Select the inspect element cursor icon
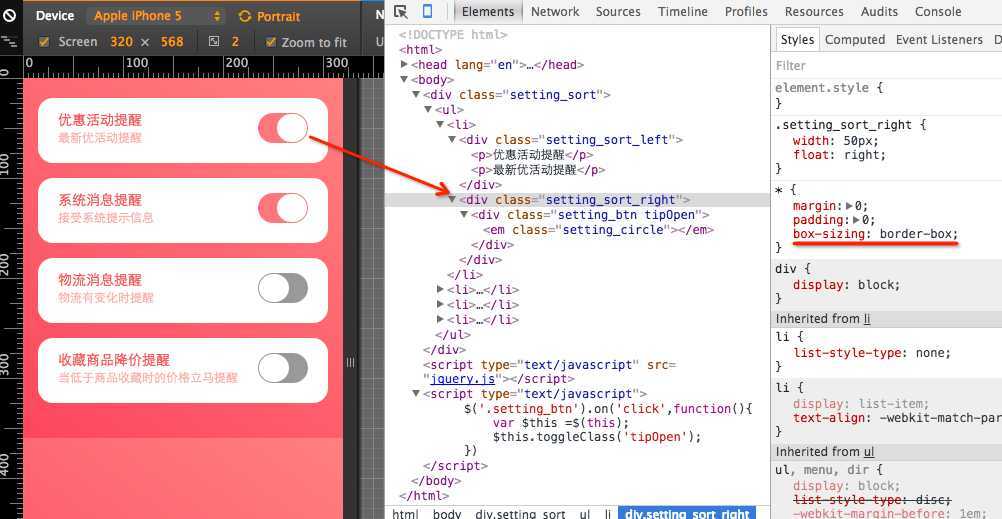Screen dimensions: 1002x519 tap(401, 12)
